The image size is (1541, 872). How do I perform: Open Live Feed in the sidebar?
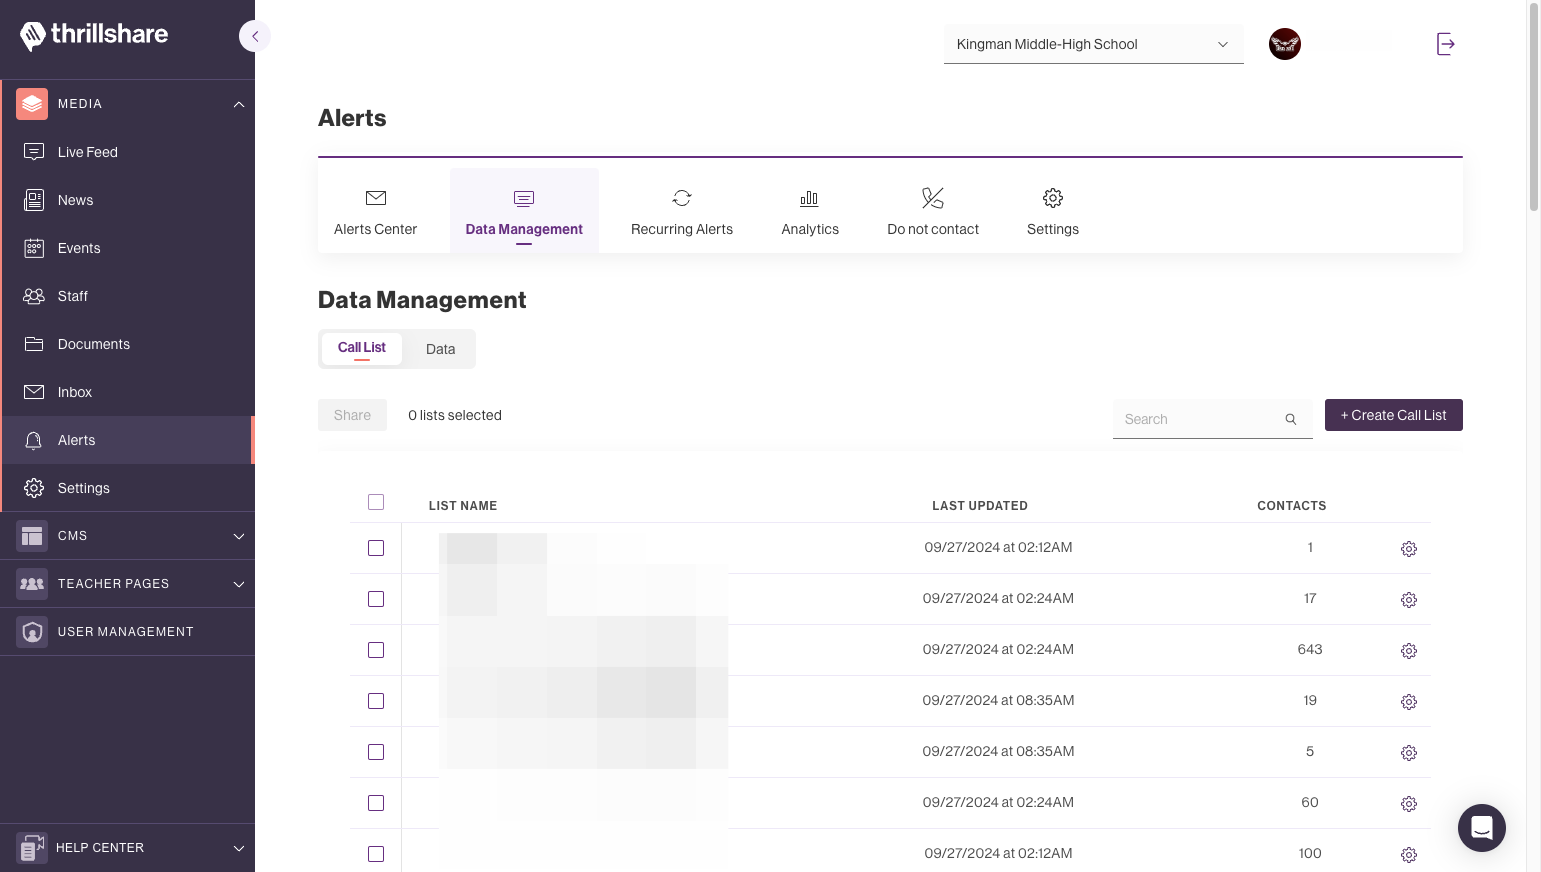point(127,152)
